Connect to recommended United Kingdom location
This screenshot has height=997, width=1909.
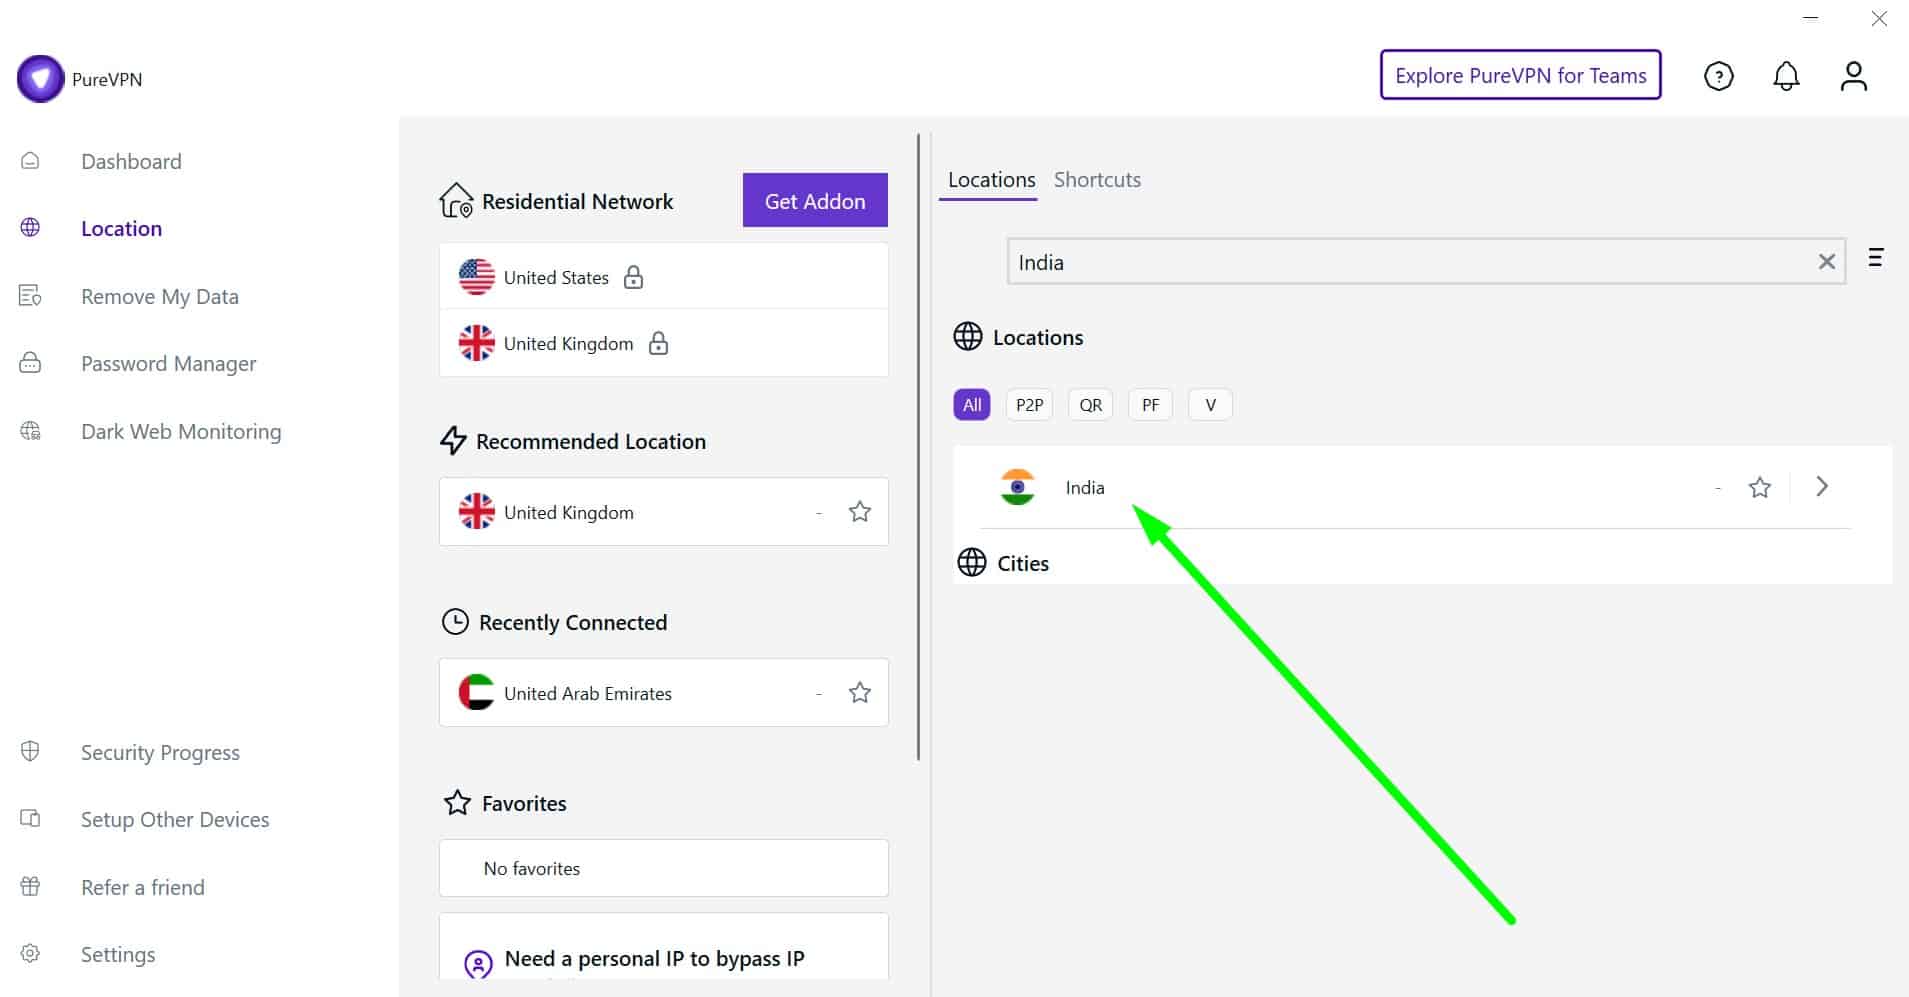pyautogui.click(x=663, y=512)
